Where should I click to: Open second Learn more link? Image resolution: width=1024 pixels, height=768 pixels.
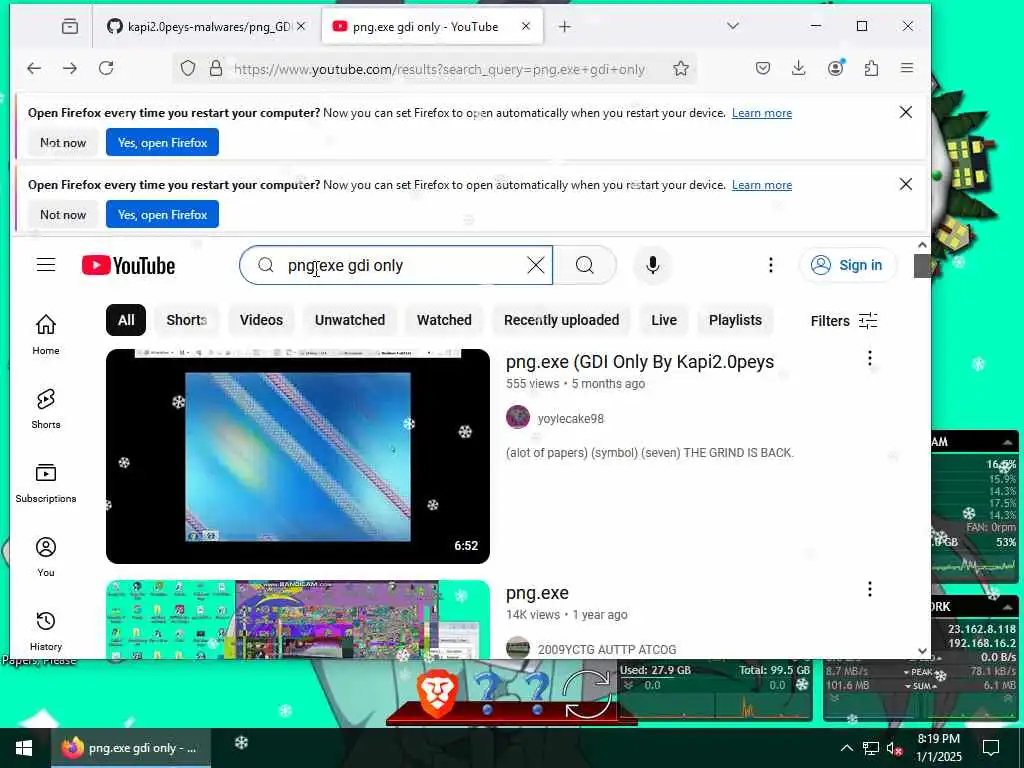761,185
